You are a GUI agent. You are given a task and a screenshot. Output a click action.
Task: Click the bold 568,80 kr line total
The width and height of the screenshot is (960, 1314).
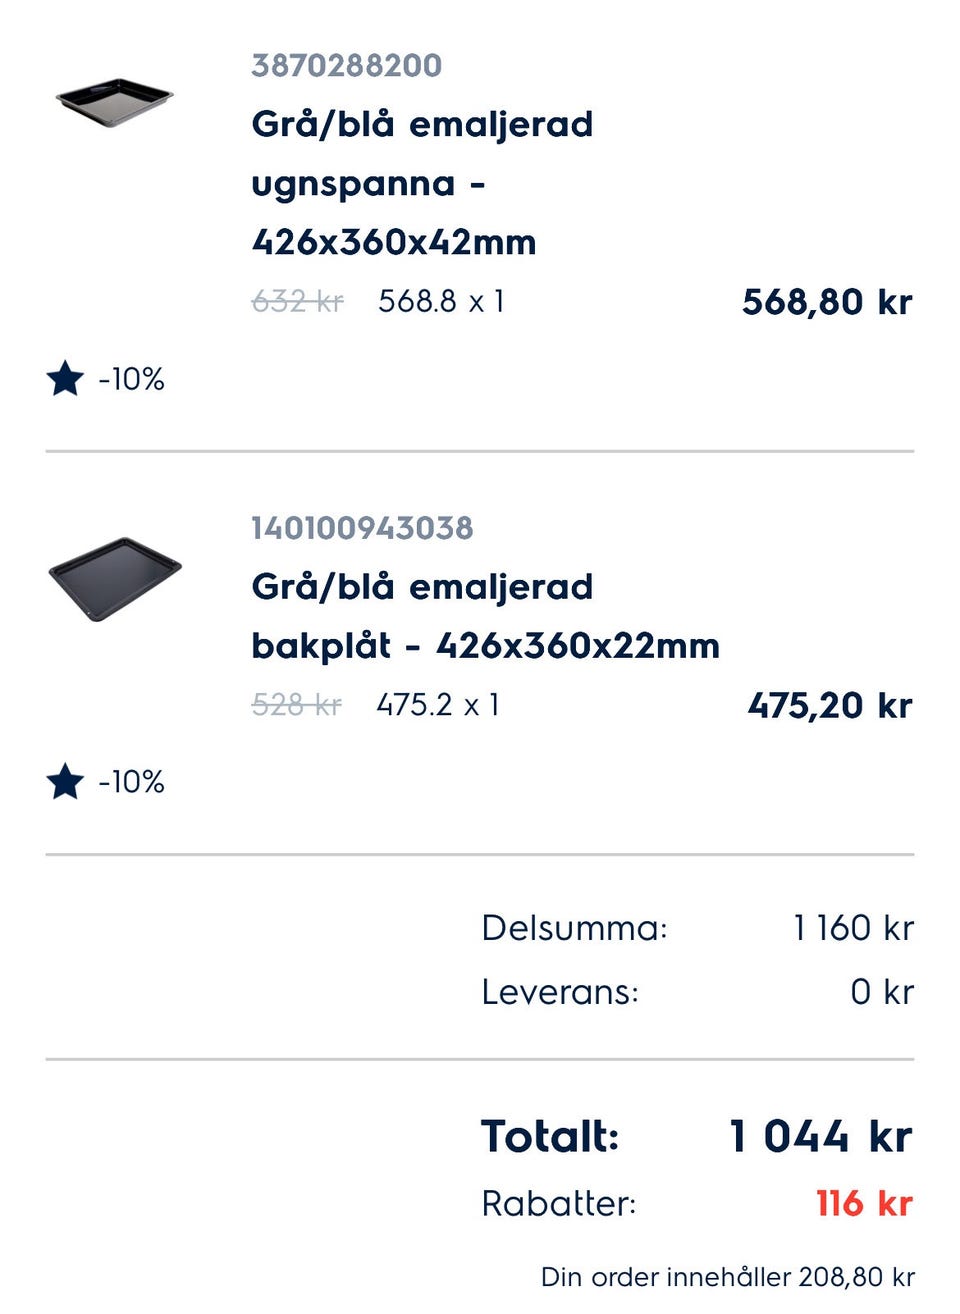[x=826, y=302]
